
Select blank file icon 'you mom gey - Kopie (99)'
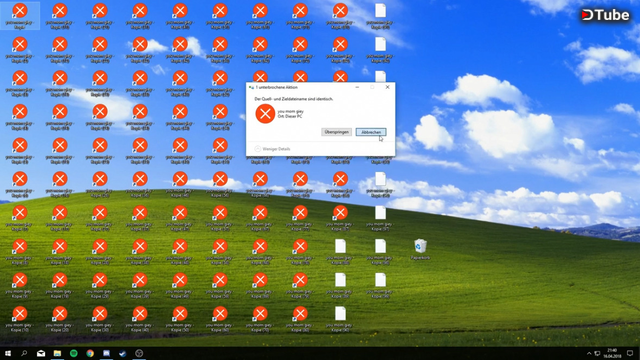click(x=380, y=285)
